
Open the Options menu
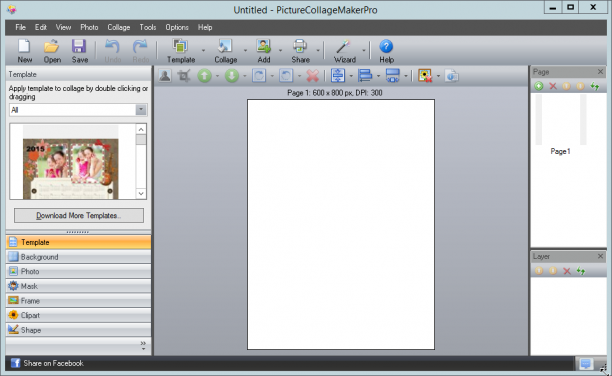coord(177,27)
